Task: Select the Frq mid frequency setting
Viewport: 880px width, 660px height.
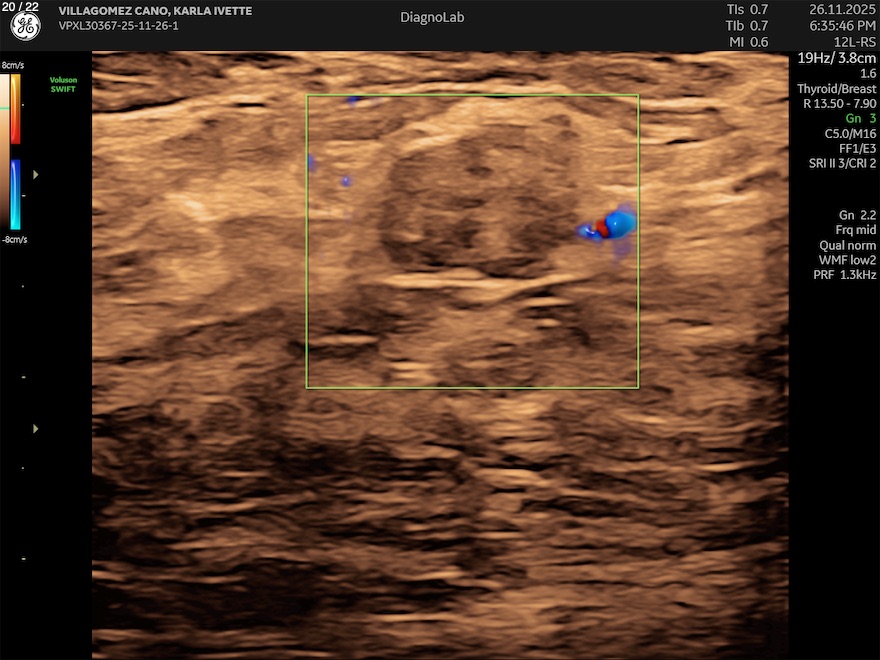Action: (855, 230)
